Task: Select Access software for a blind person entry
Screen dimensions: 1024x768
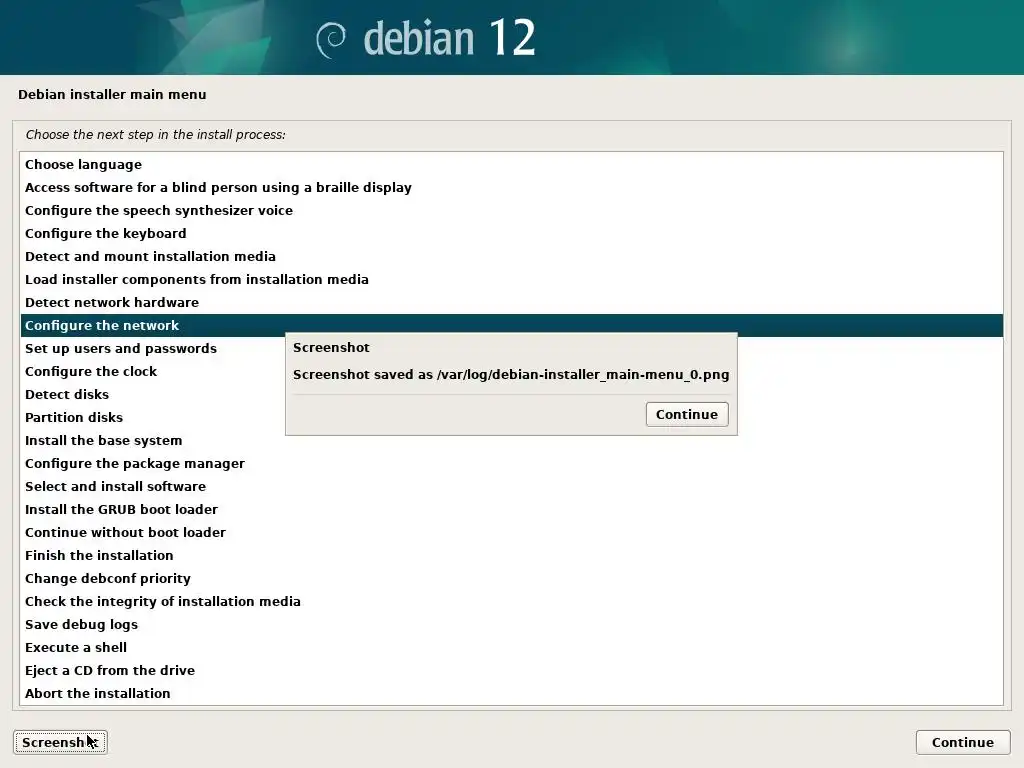Action: click(511, 187)
